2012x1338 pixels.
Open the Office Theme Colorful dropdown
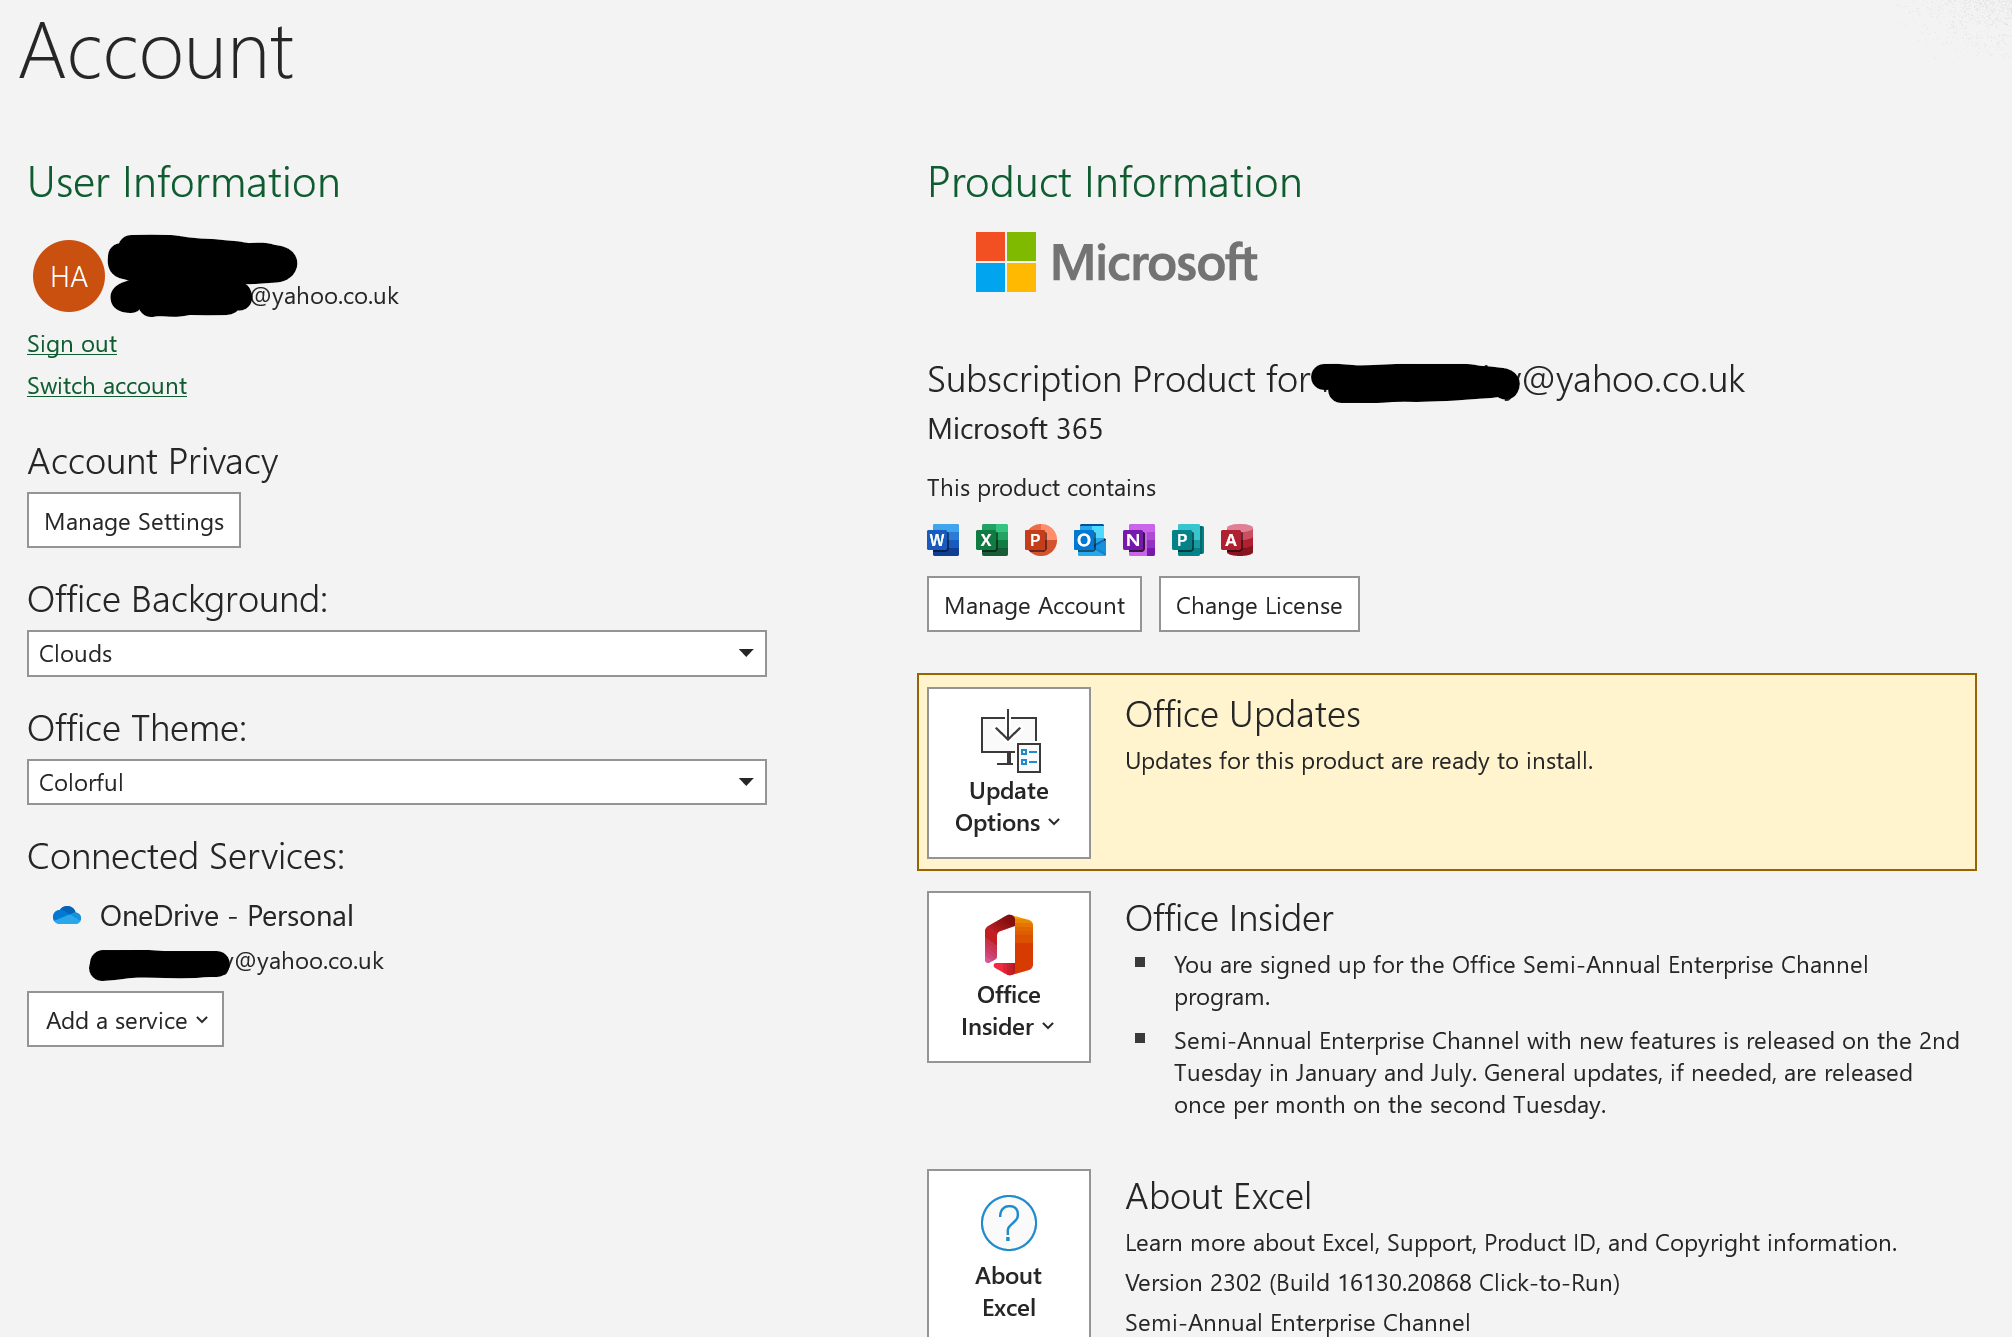396,782
